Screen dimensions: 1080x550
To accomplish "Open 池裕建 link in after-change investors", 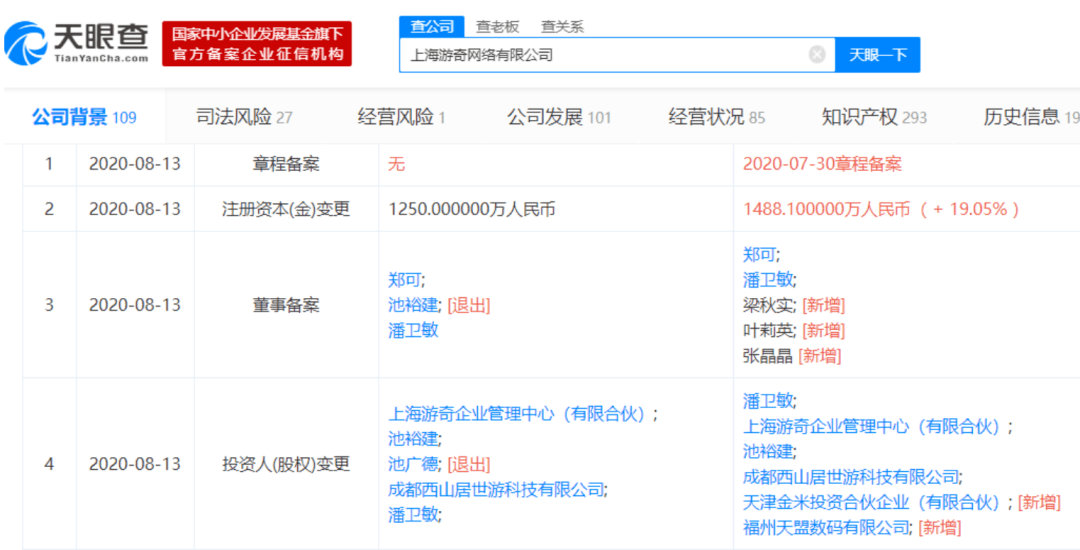I will 769,452.
